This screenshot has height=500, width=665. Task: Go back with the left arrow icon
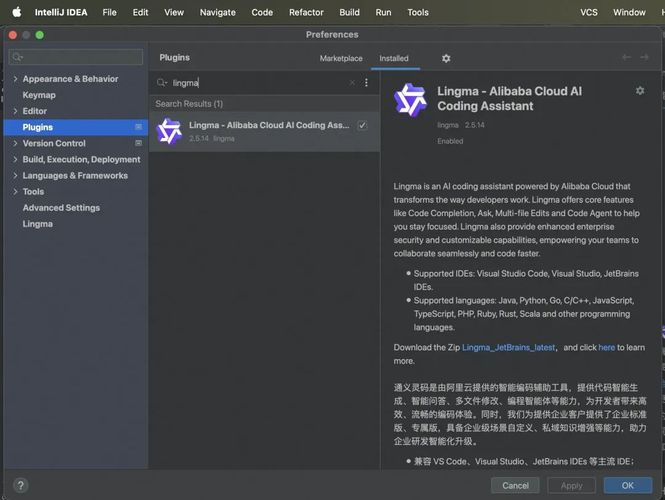626,57
